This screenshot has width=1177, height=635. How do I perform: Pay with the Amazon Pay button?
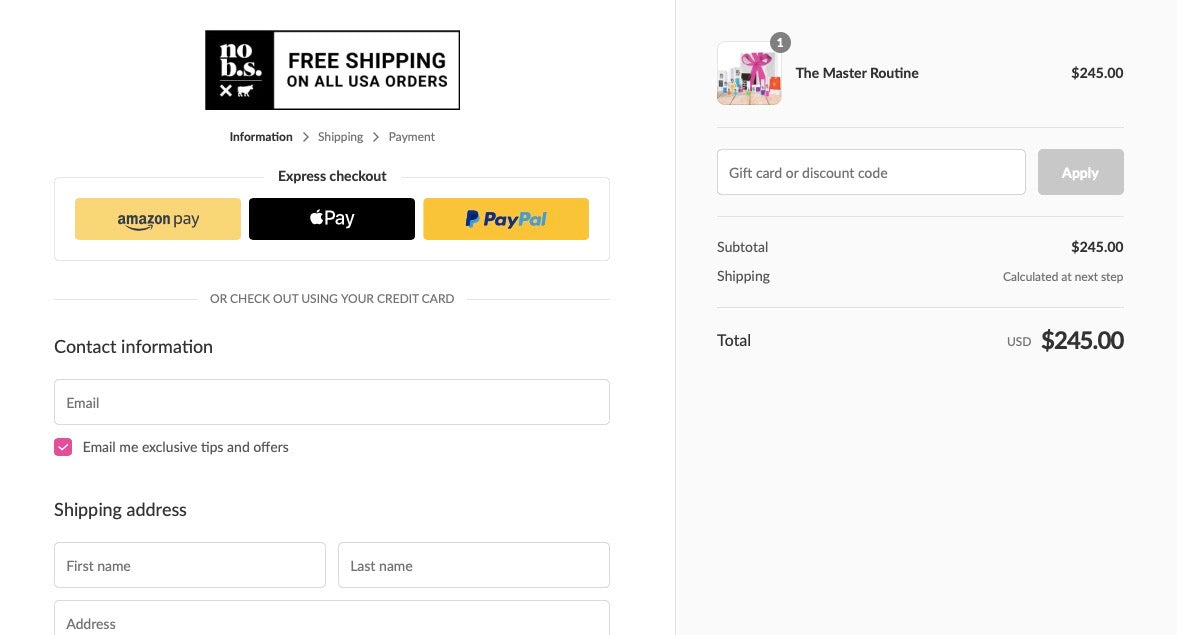[158, 219]
